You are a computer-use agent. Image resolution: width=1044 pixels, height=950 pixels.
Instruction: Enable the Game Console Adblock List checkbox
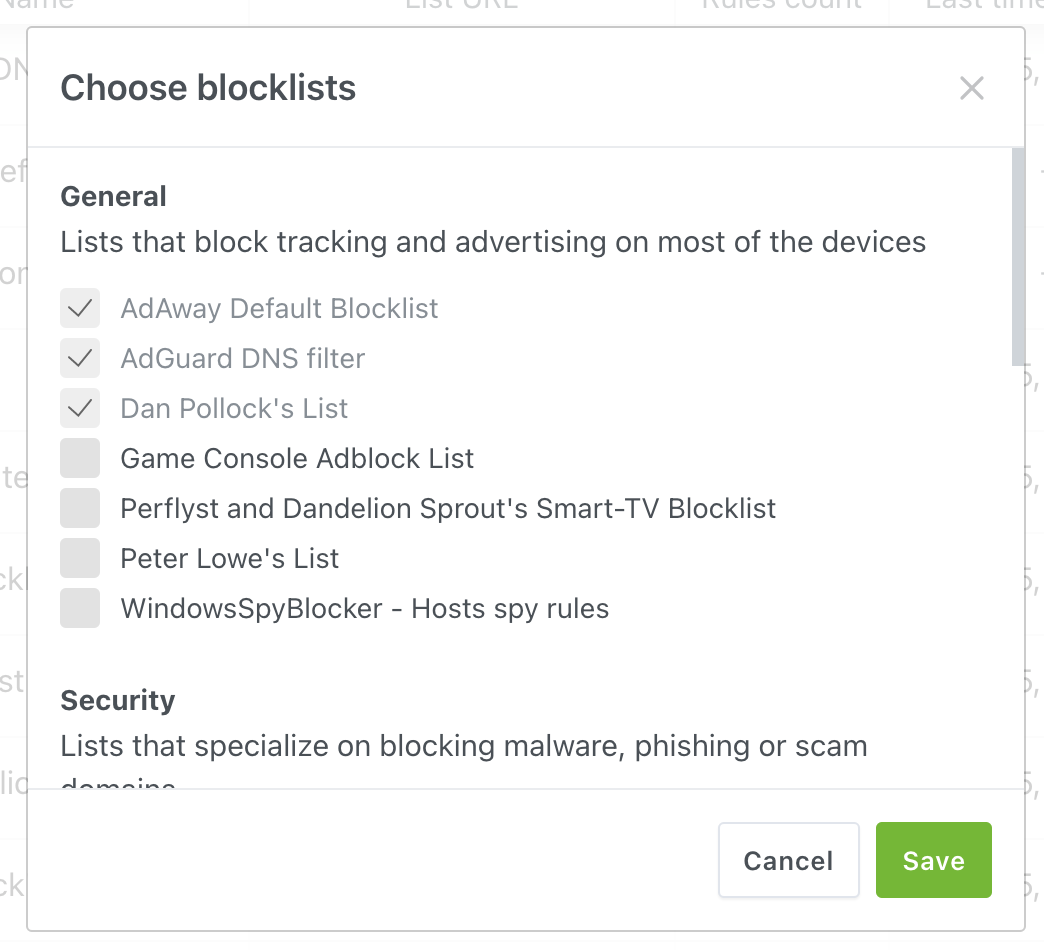(x=80, y=458)
